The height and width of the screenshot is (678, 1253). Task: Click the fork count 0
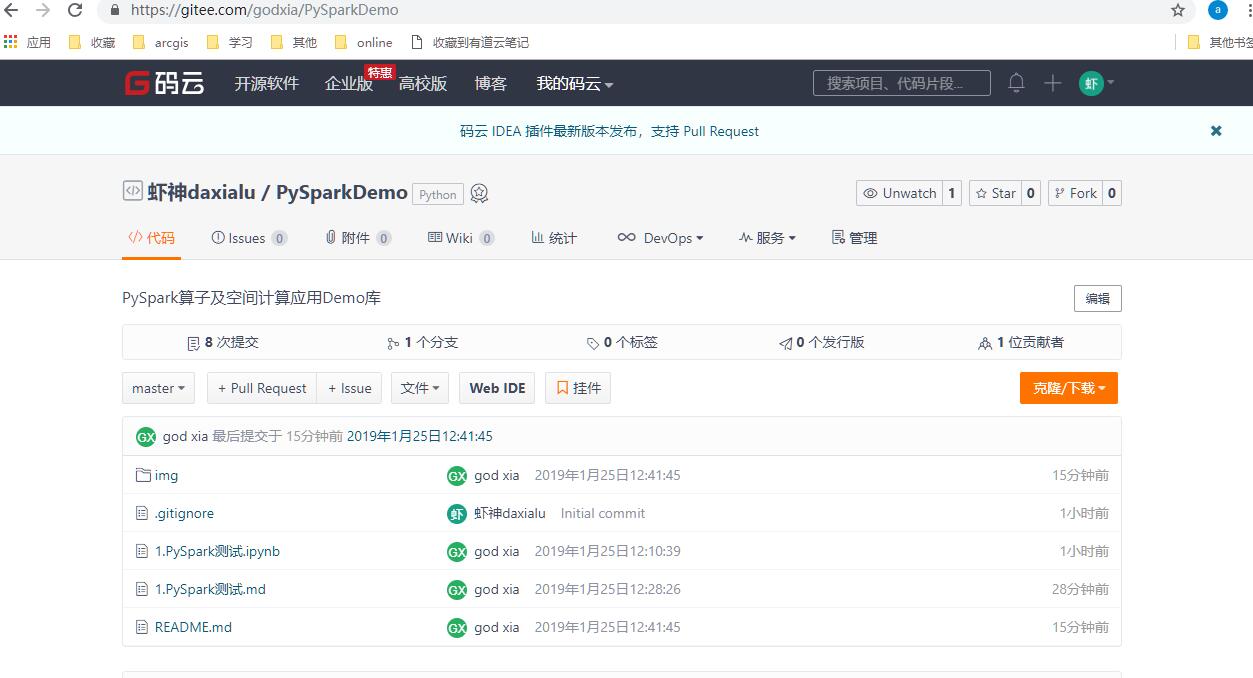[1112, 193]
